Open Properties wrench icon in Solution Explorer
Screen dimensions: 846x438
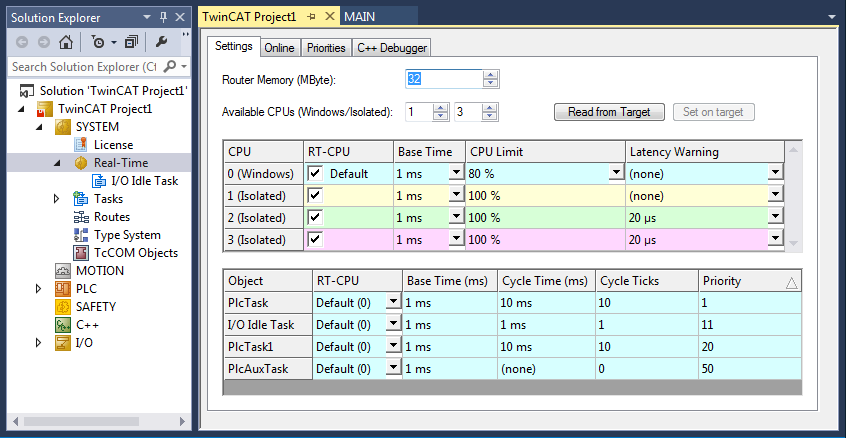click(161, 42)
